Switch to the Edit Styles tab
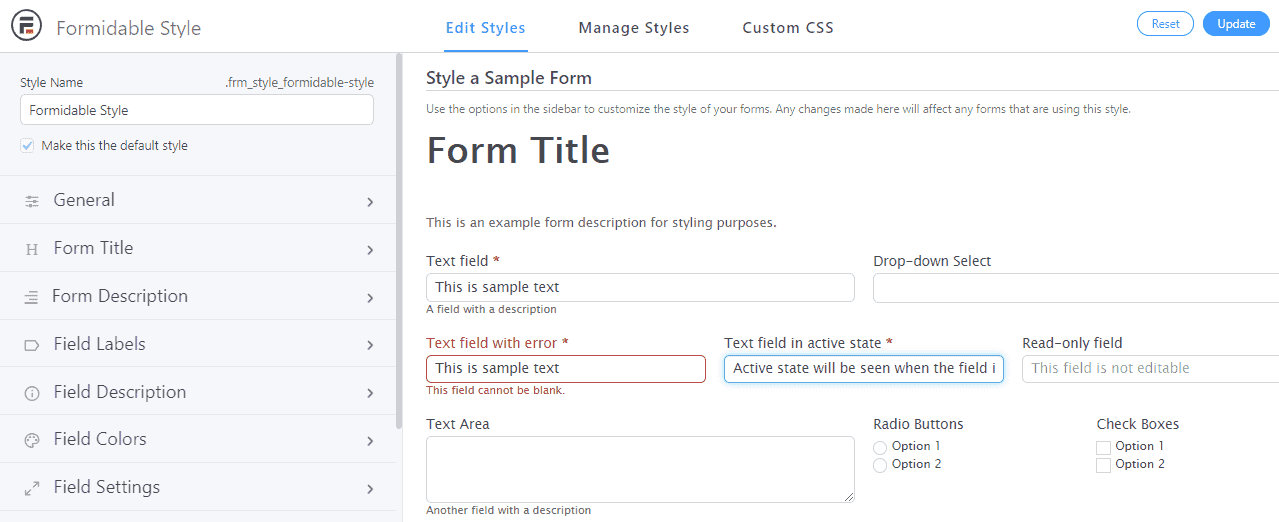This screenshot has height=522, width=1279. pyautogui.click(x=485, y=28)
